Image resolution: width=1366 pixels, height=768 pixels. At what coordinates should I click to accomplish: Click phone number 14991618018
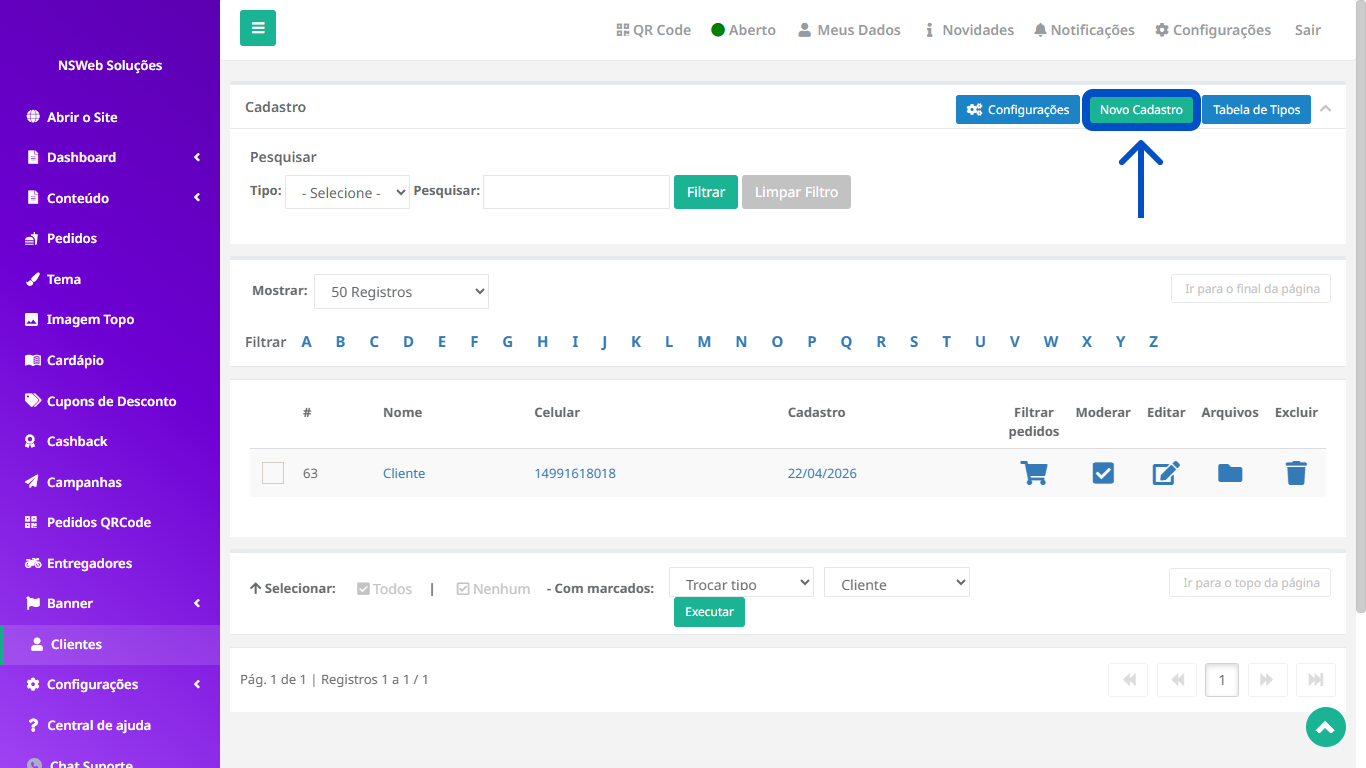tap(575, 473)
